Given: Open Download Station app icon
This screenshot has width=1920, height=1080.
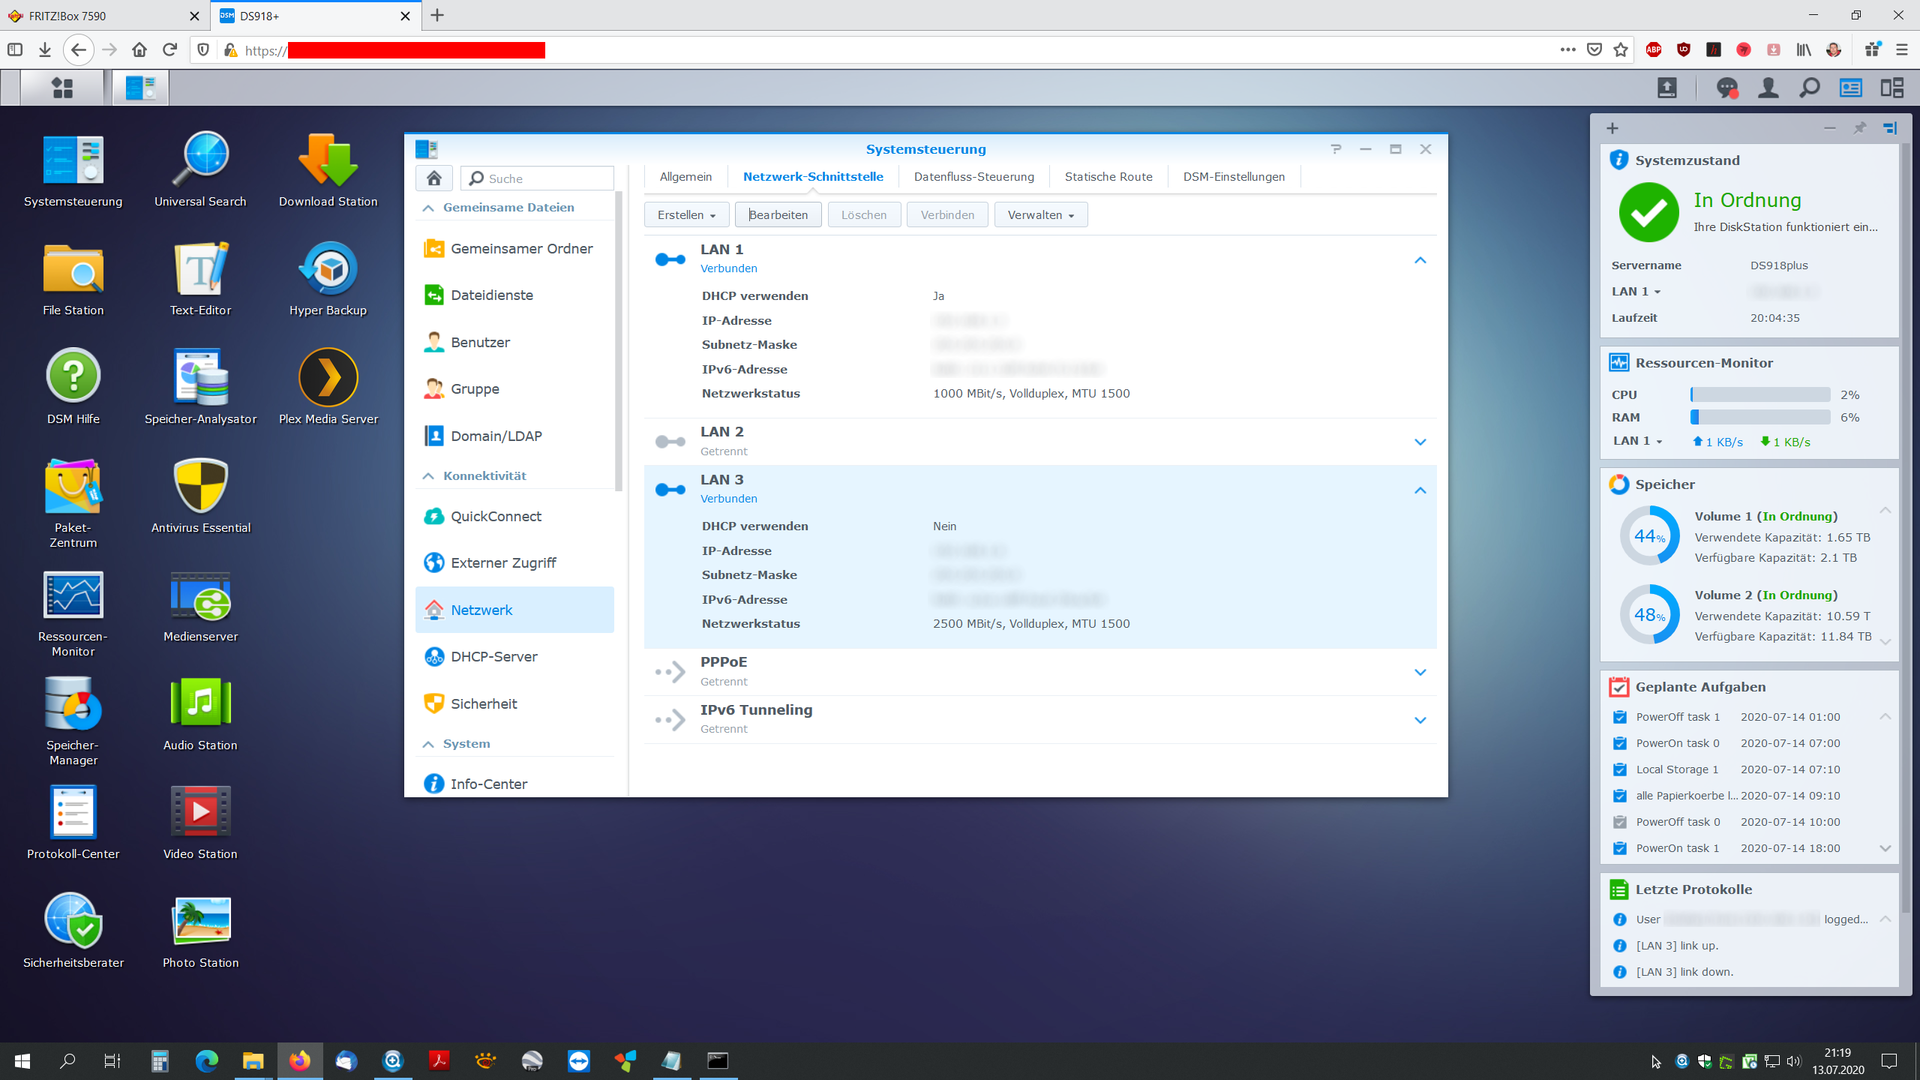Looking at the screenshot, I should [x=328, y=161].
